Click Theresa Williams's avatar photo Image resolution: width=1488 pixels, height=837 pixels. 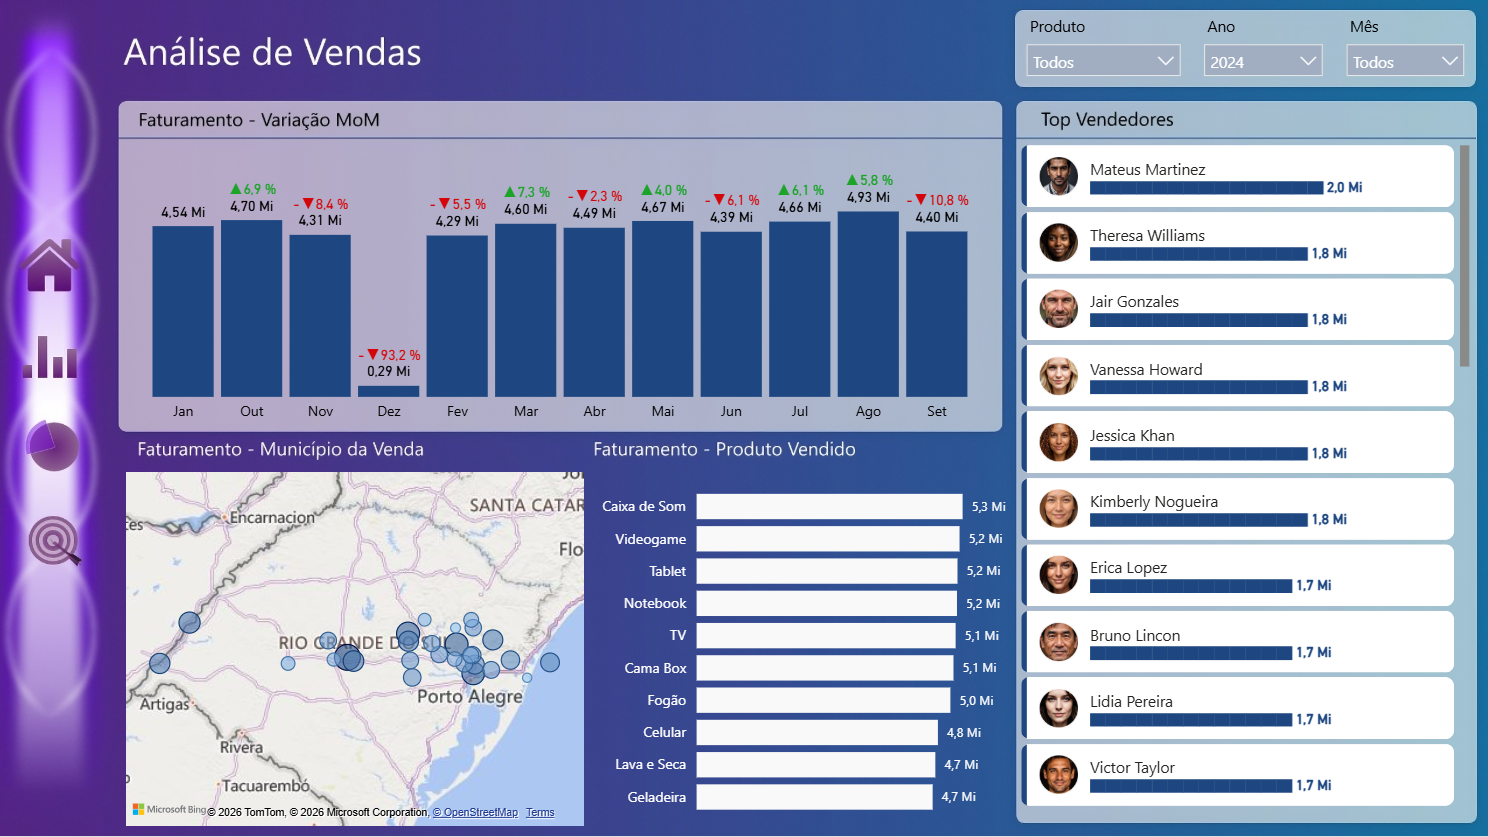point(1058,242)
